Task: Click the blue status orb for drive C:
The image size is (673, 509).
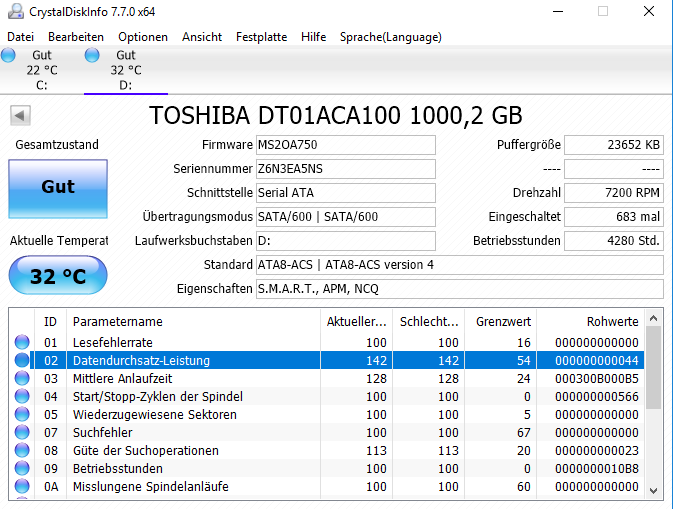Action: [x=8, y=55]
